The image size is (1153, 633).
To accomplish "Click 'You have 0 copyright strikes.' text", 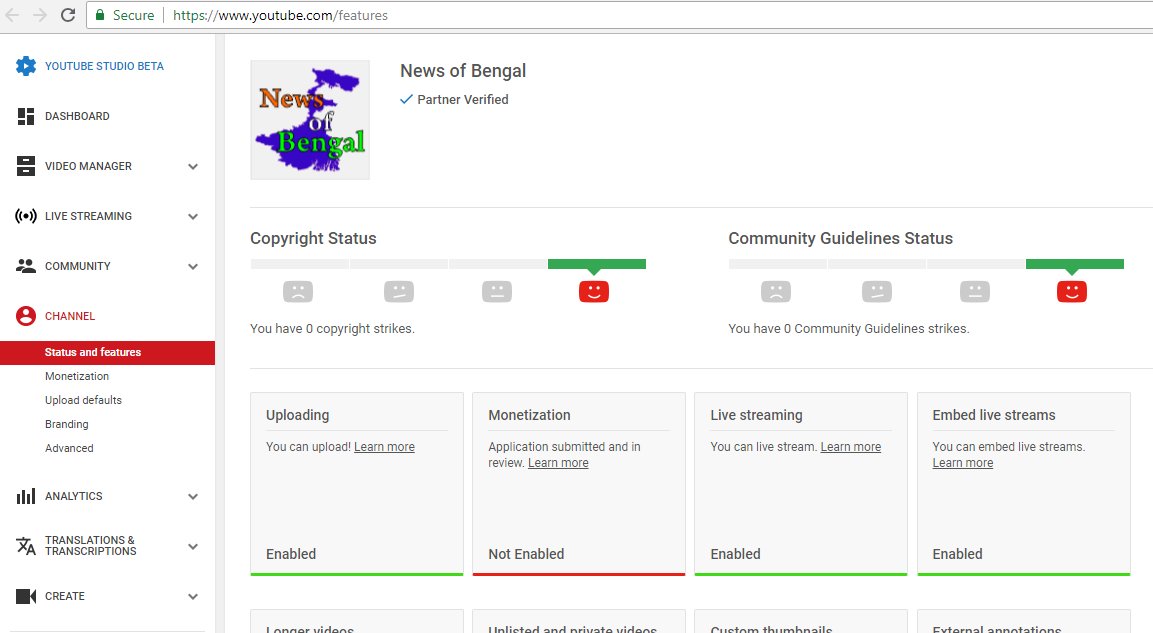I will coord(332,329).
